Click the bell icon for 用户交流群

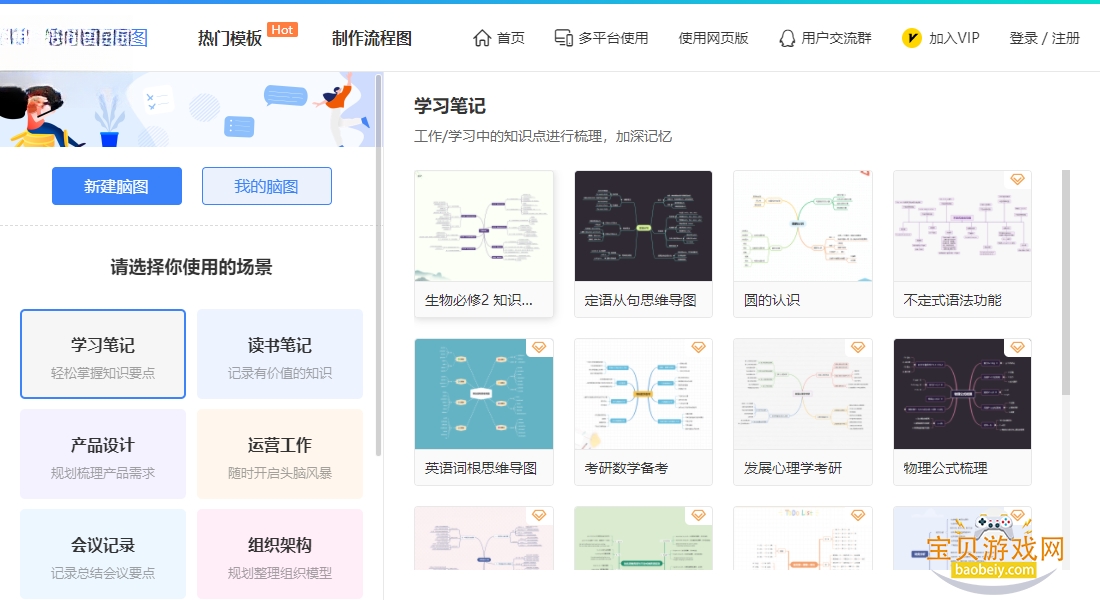(x=787, y=38)
